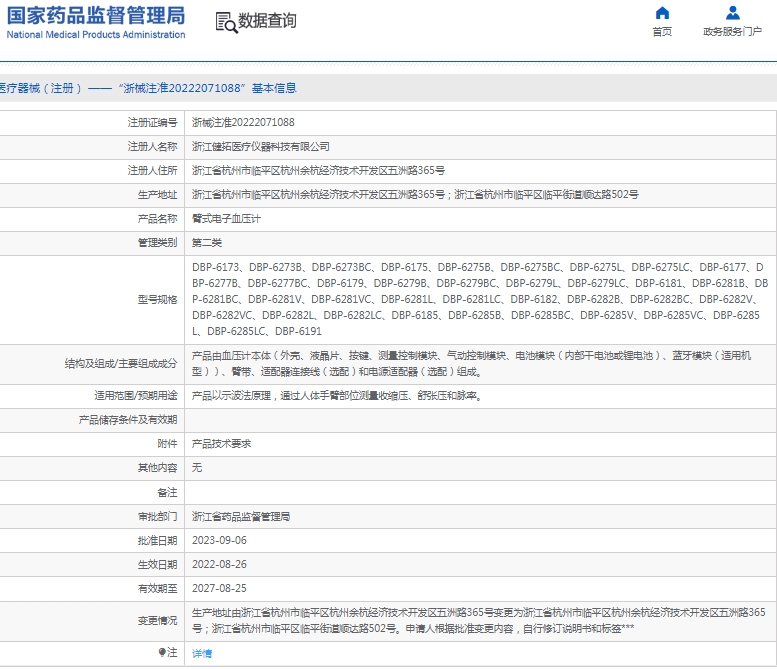The height and width of the screenshot is (669, 777).
Task: Click the 审批部门 row label
Action: click(157, 517)
